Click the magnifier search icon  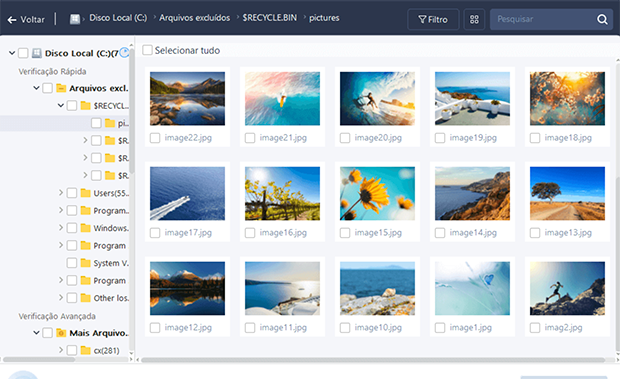pos(602,19)
